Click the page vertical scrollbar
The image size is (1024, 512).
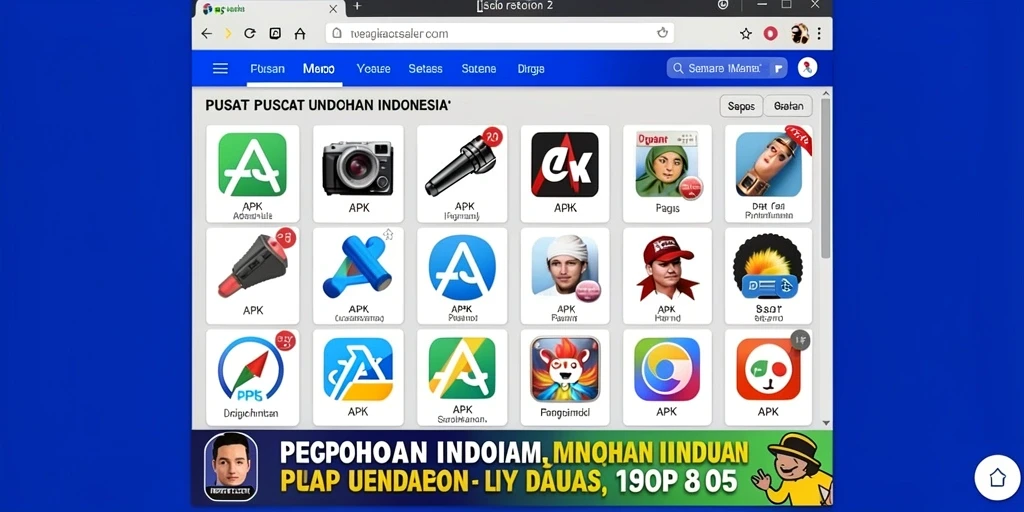825,178
